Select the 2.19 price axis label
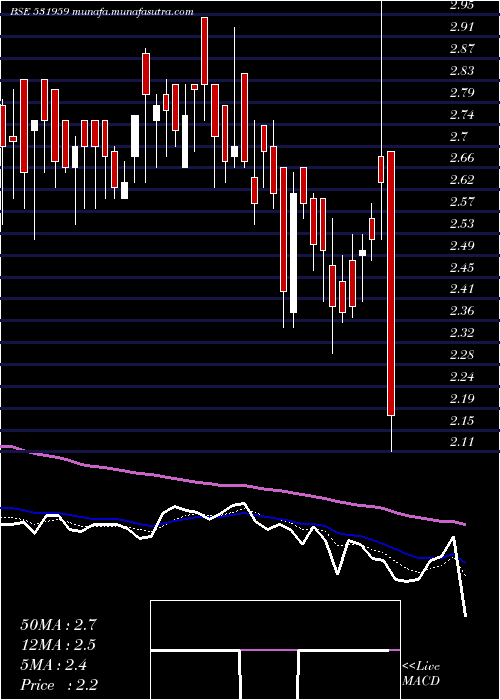The width and height of the screenshot is (500, 700). click(462, 399)
